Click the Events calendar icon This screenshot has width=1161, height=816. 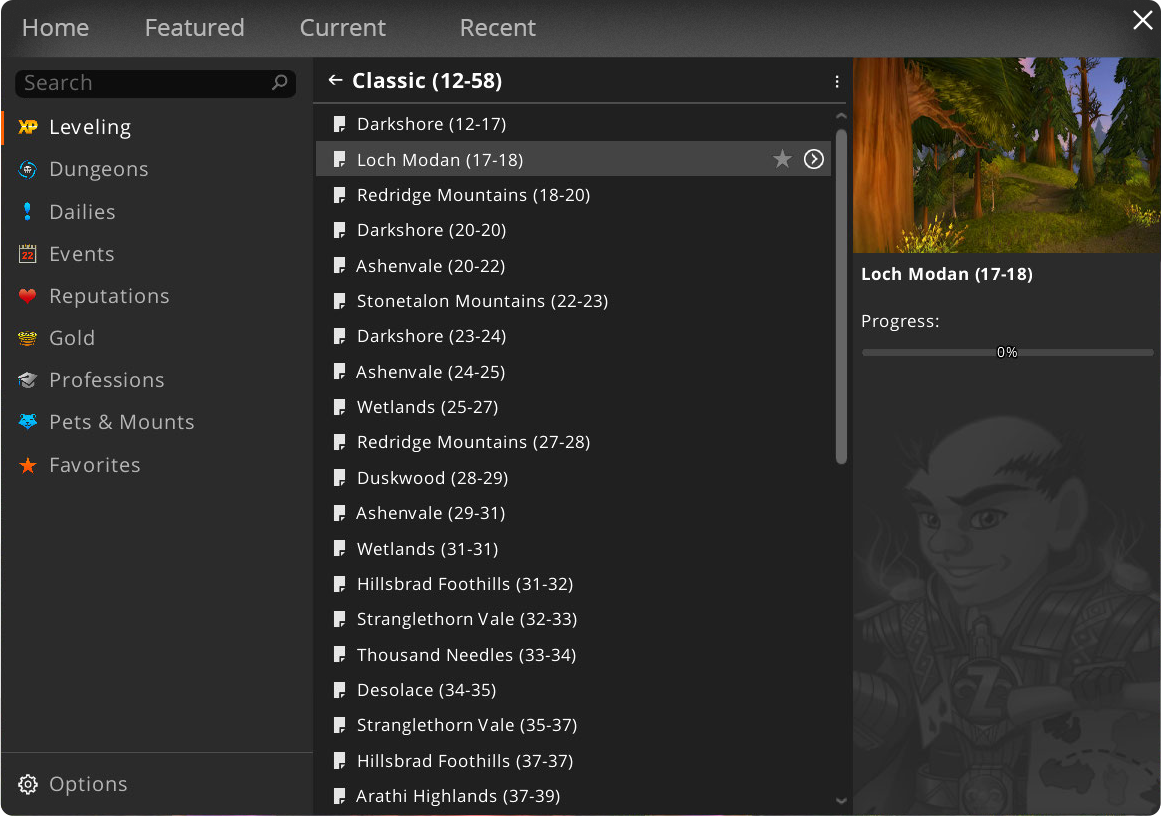[28, 254]
